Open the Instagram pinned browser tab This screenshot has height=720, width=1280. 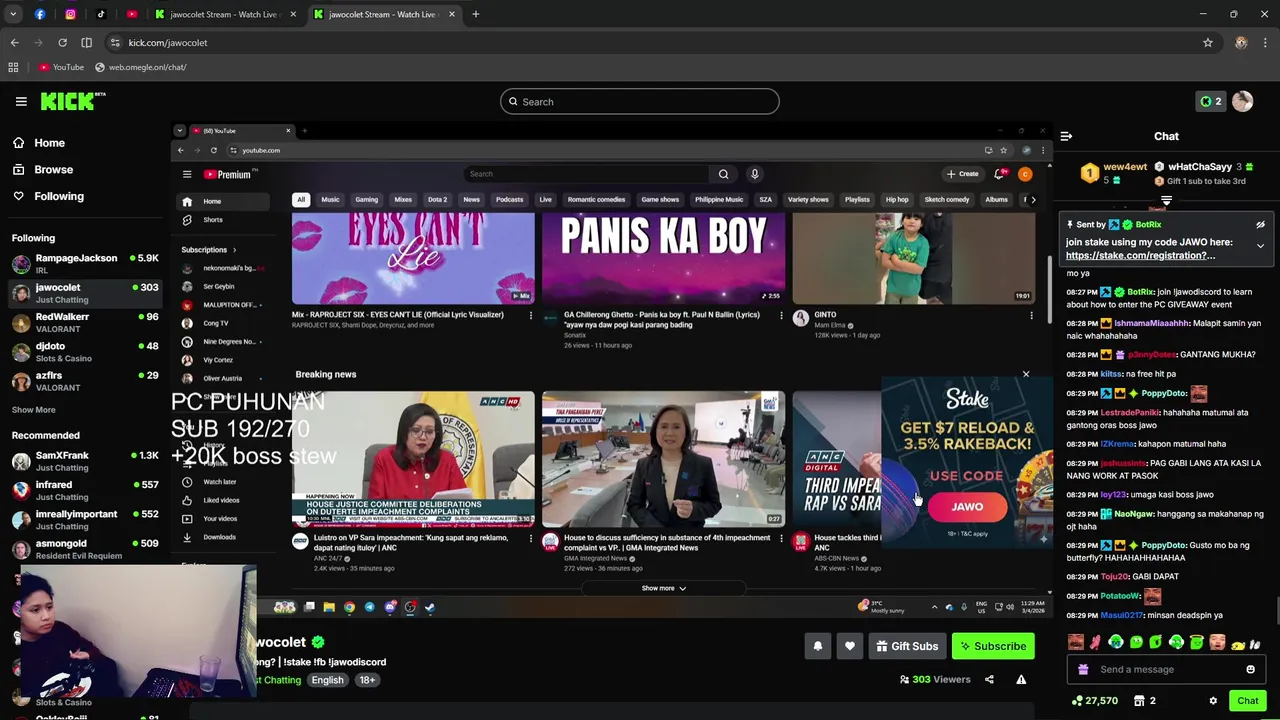[x=70, y=14]
